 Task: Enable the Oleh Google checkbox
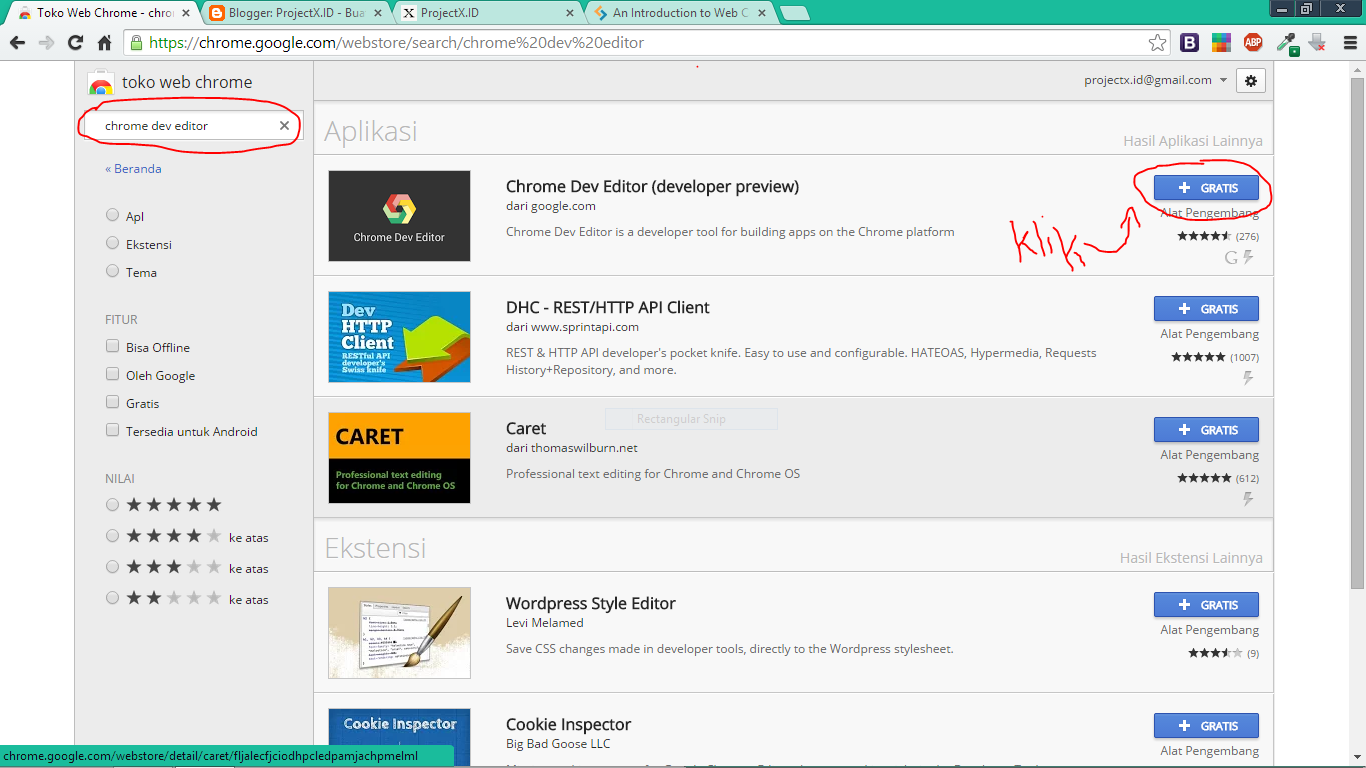click(x=112, y=375)
